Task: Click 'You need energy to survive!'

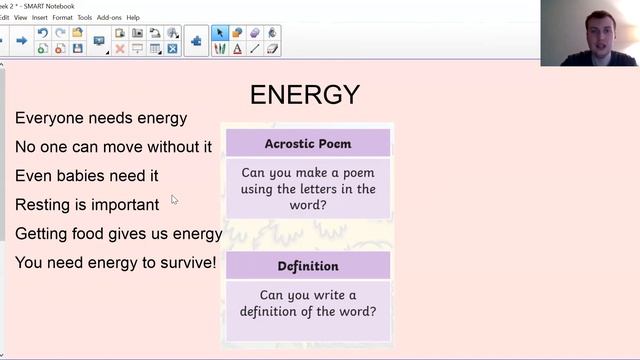Action: [x=116, y=262]
